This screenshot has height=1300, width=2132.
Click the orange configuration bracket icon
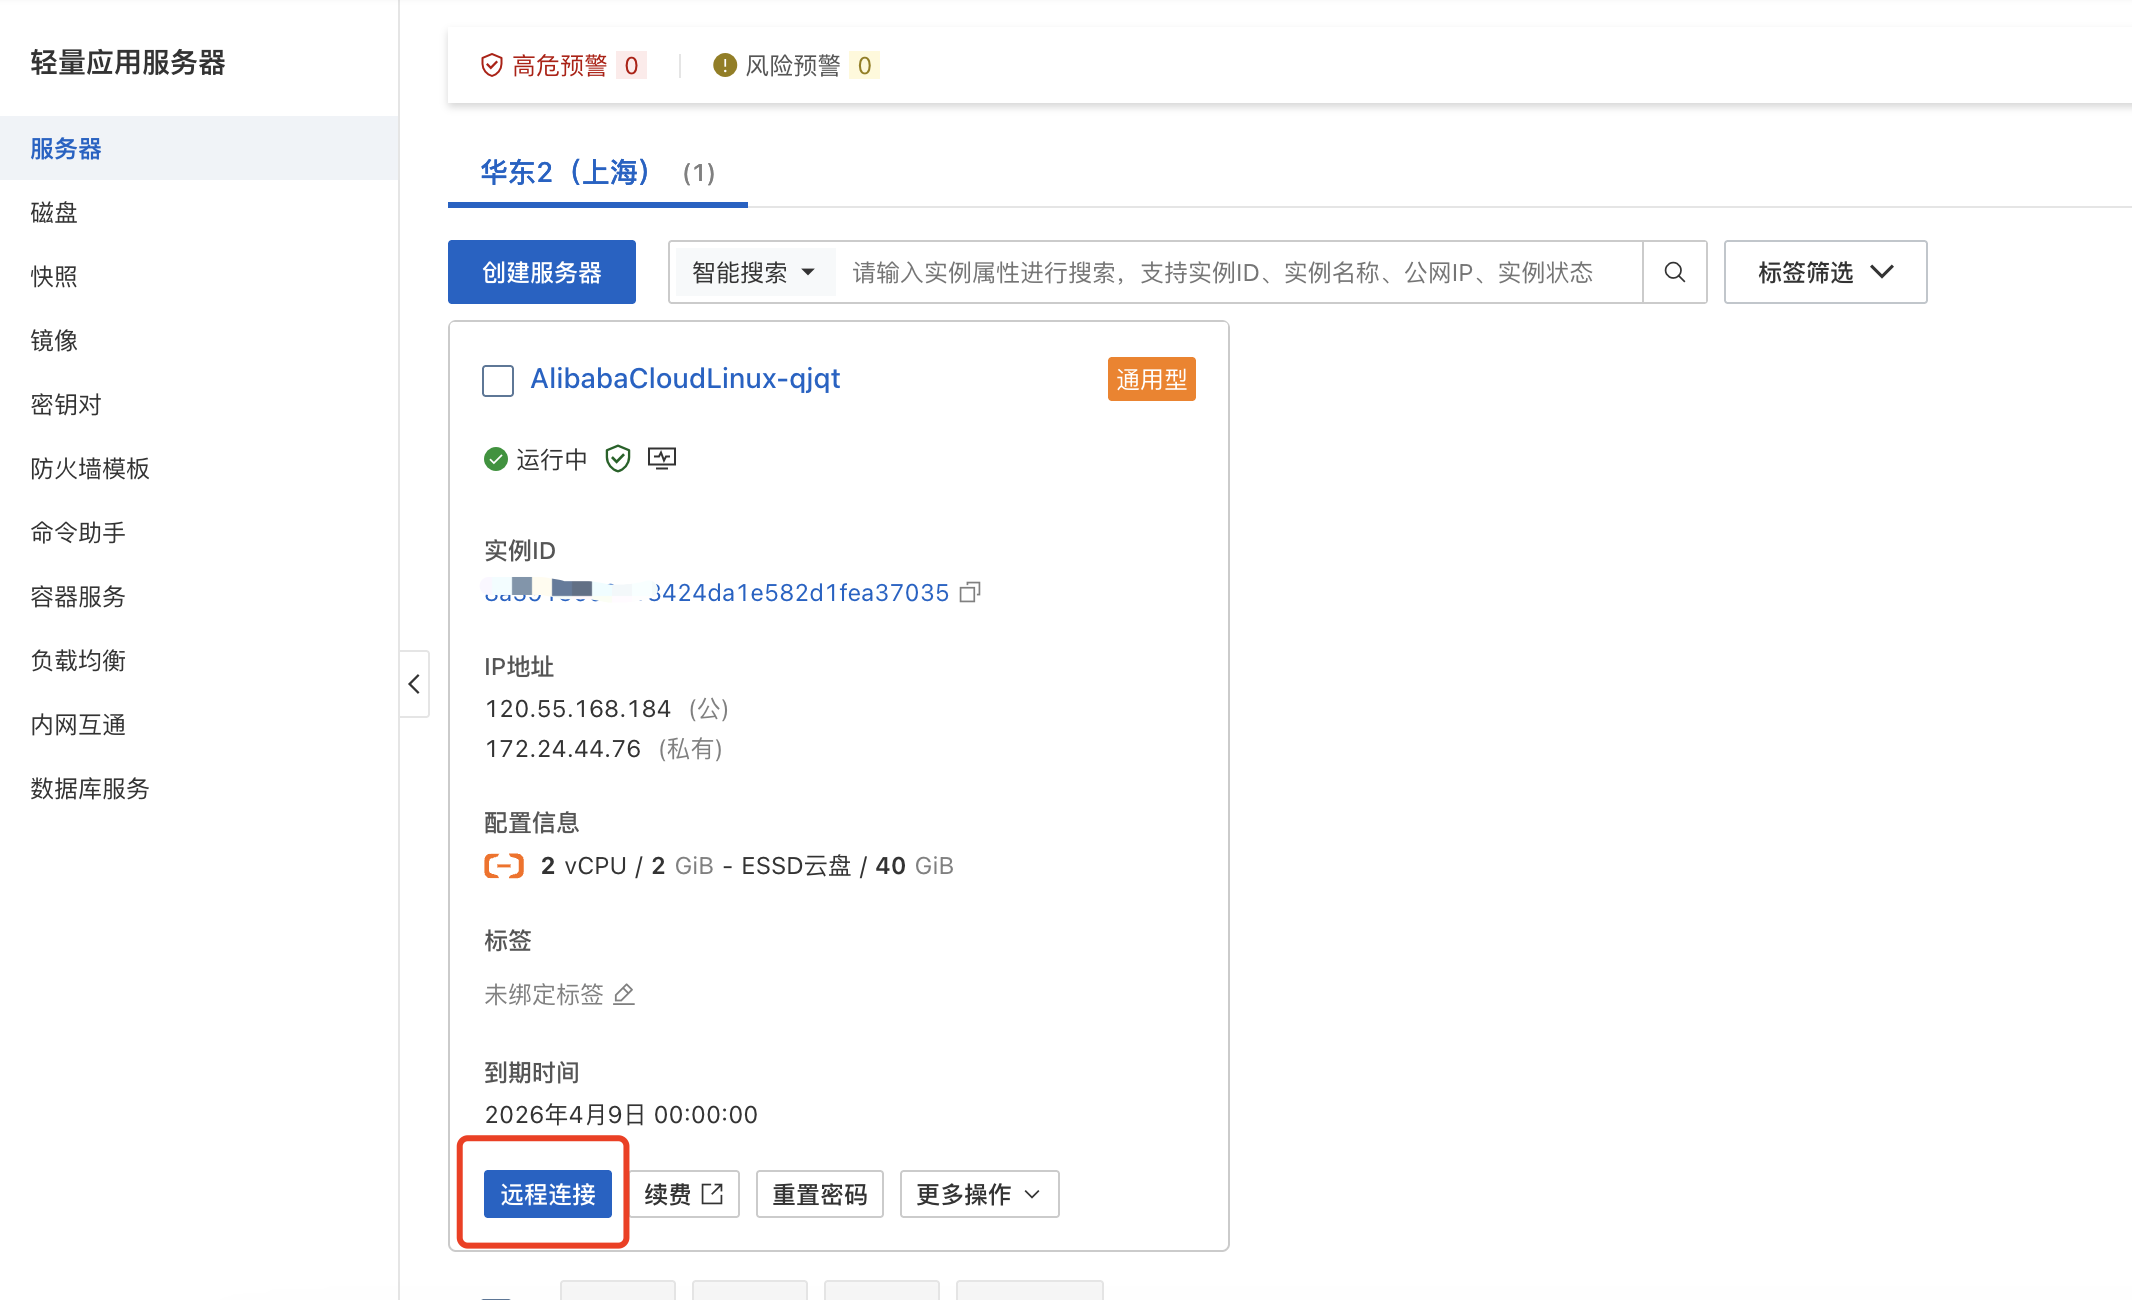coord(504,866)
